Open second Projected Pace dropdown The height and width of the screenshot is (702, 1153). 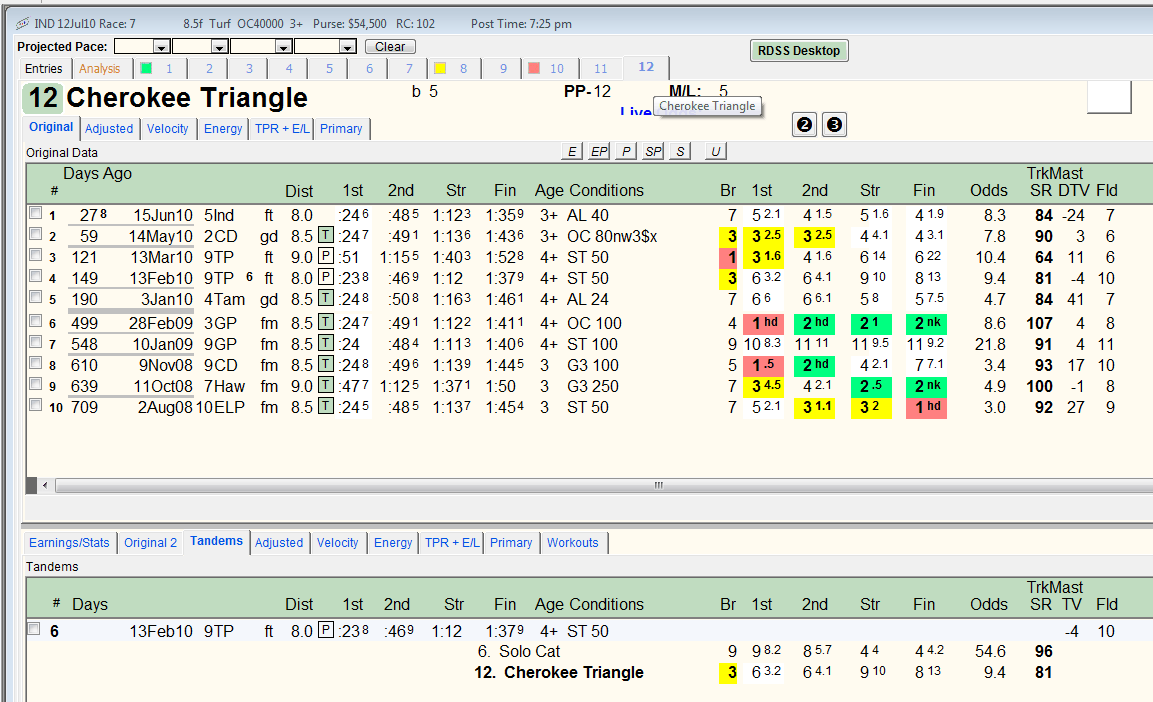click(x=219, y=47)
